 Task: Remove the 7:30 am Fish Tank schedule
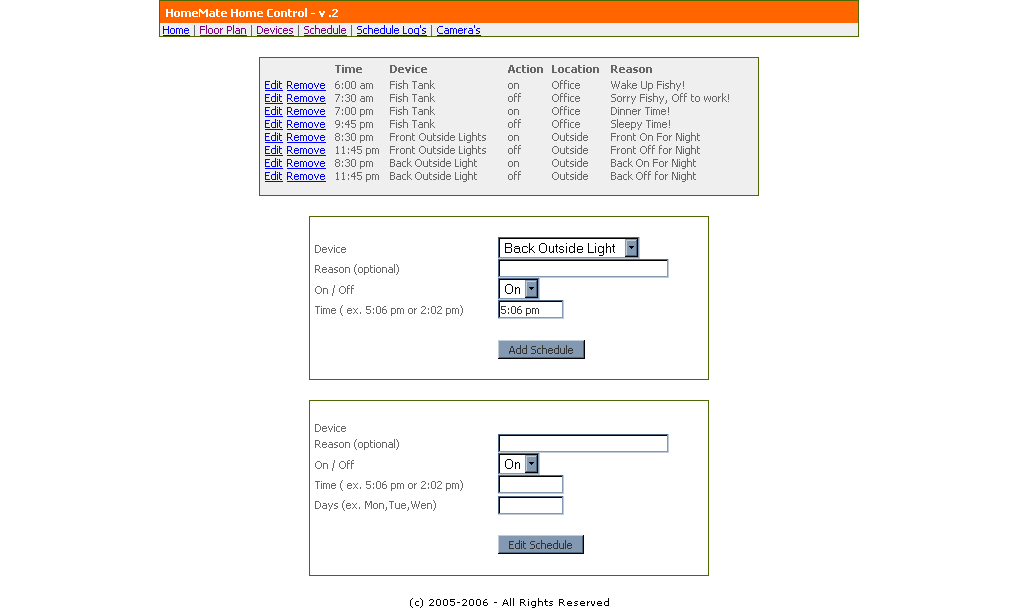pos(306,98)
